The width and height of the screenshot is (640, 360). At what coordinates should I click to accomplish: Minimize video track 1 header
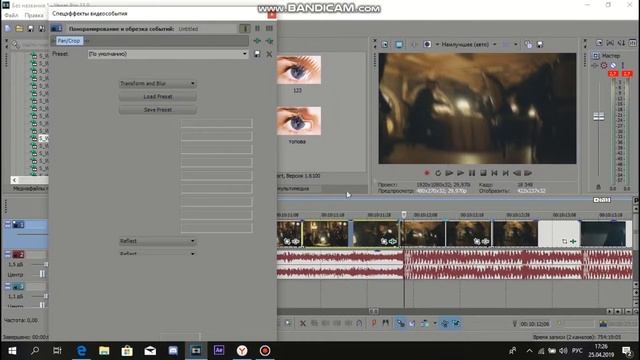point(8,224)
